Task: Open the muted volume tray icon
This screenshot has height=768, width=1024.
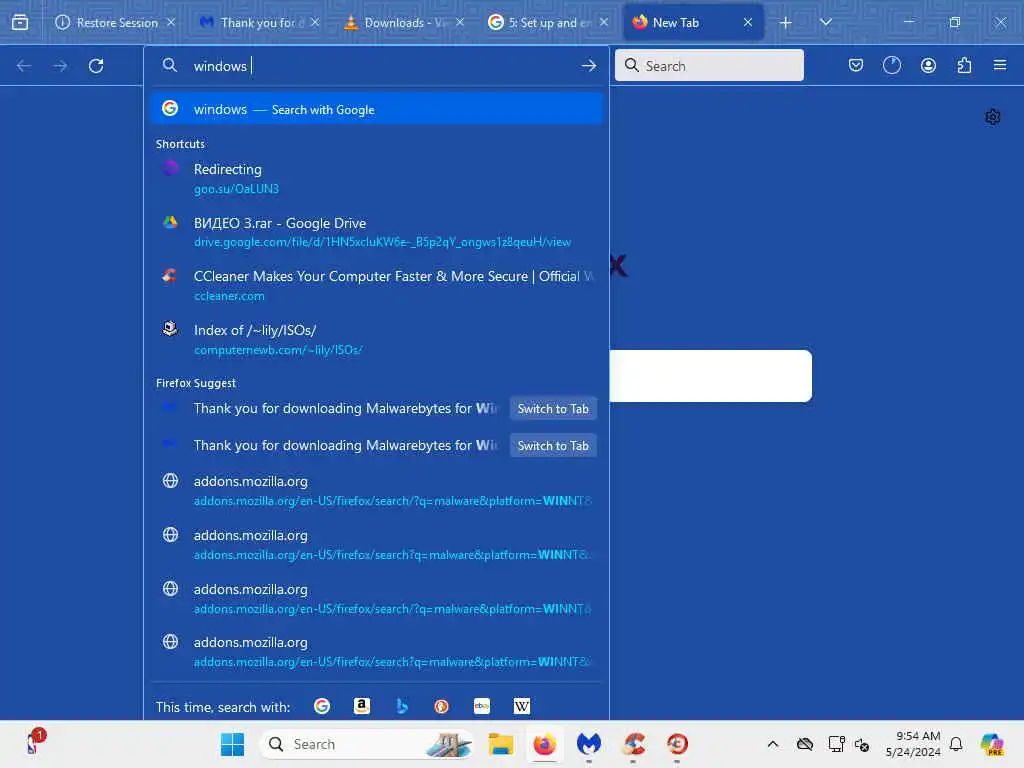Action: (x=862, y=744)
